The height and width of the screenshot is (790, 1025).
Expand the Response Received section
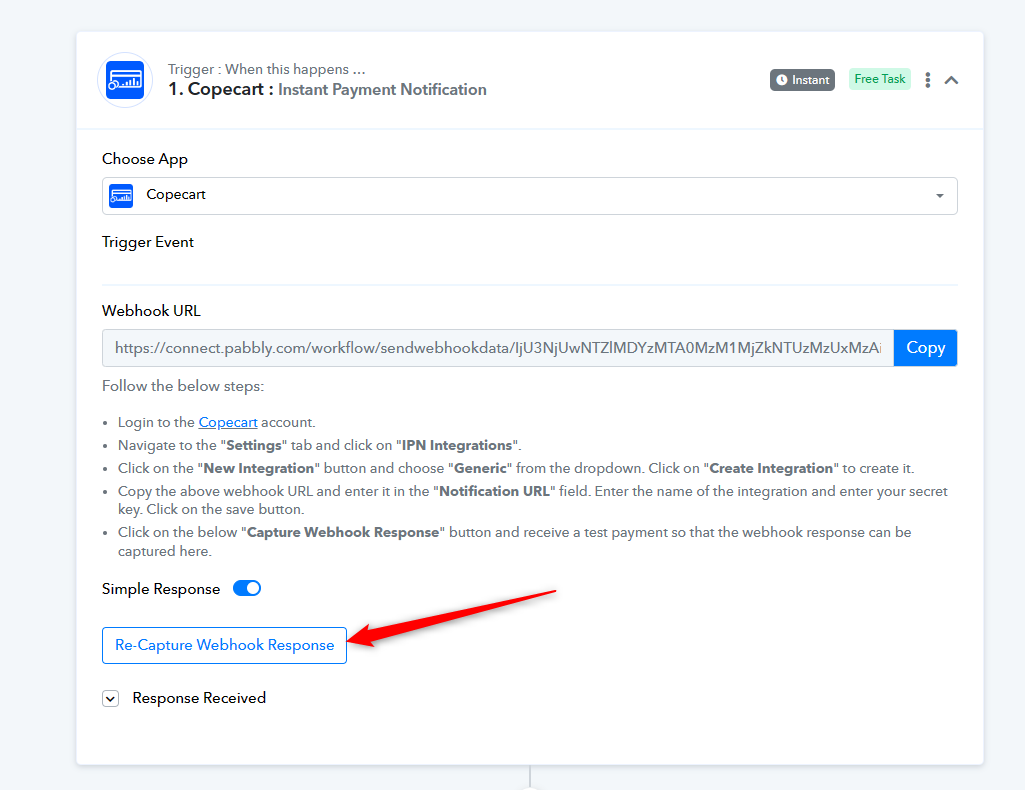pyautogui.click(x=110, y=699)
